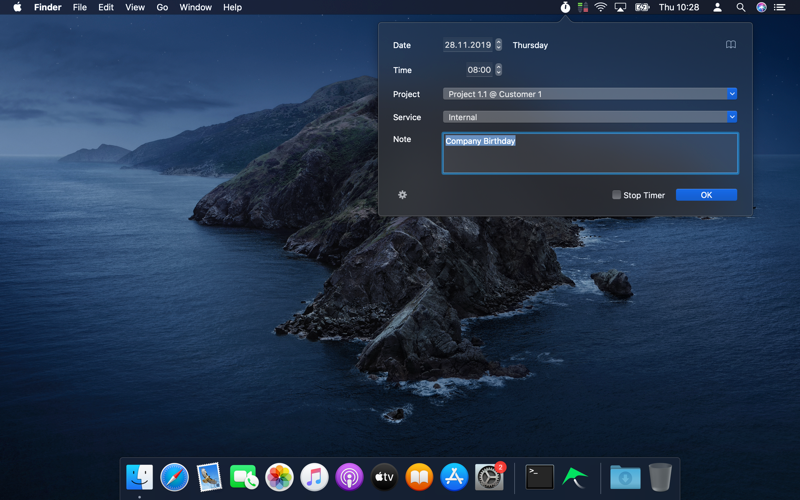Open the File menu
Viewport: 800px width, 500px height.
(79, 7)
